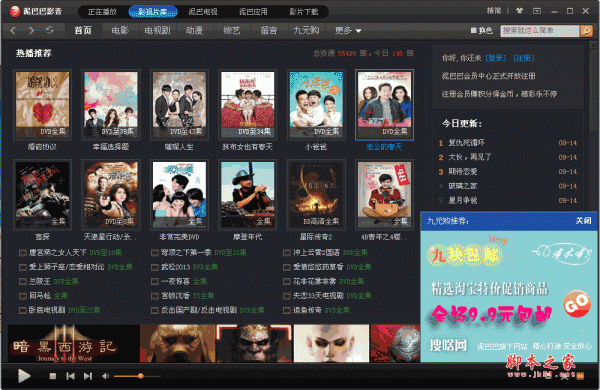Screen dimensions: 600x390
Task: Click the icon beside 宫锁沉香
Action: pos(155,296)
